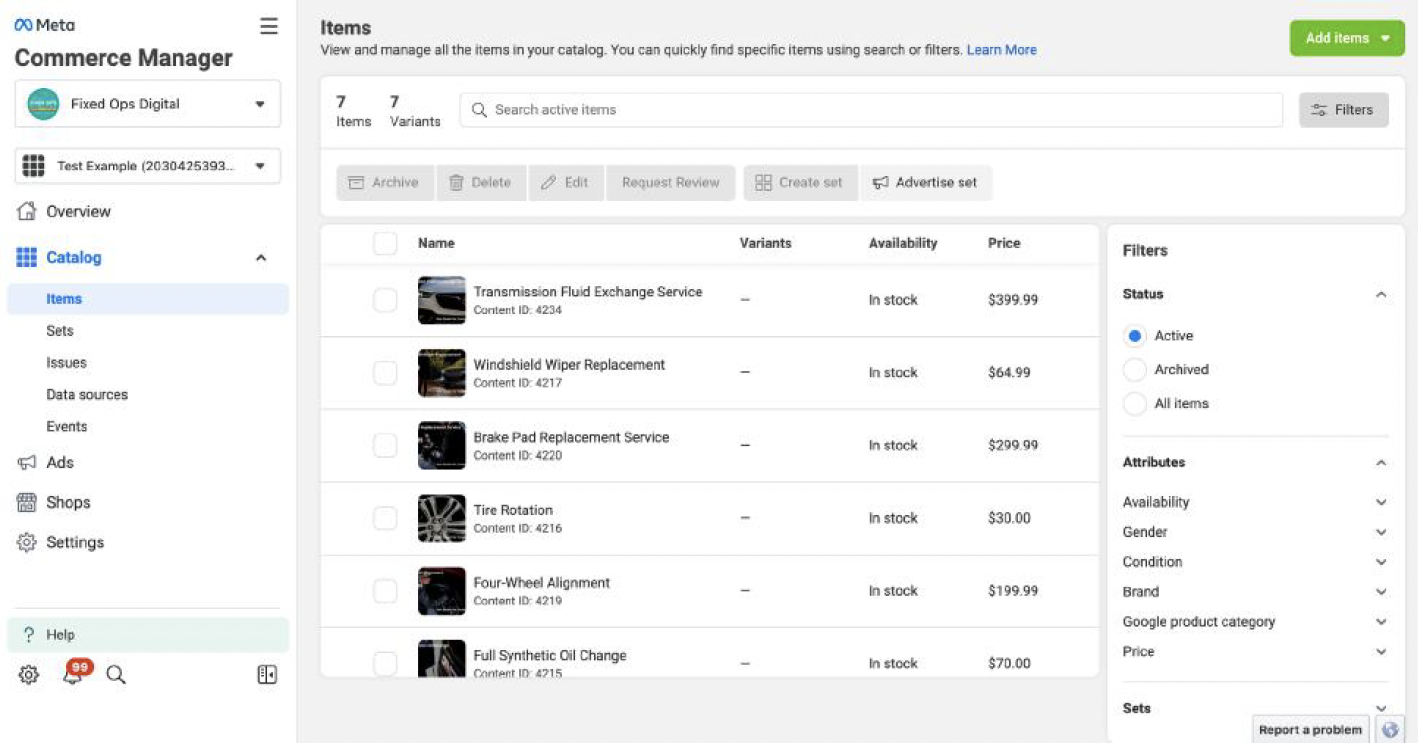
Task: Collapse the Catalog section chevron
Action: tap(261, 258)
